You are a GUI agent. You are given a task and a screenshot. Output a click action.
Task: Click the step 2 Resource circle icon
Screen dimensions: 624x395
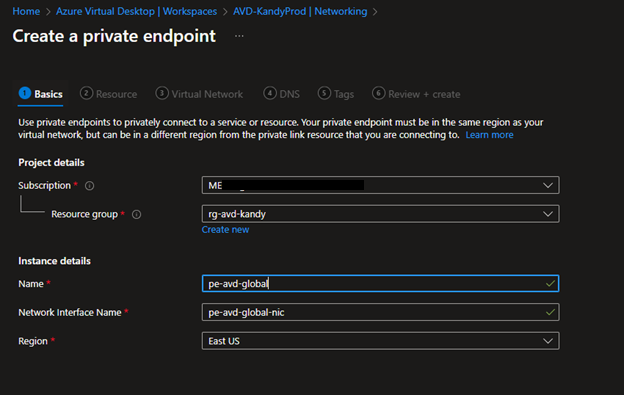tap(86, 93)
